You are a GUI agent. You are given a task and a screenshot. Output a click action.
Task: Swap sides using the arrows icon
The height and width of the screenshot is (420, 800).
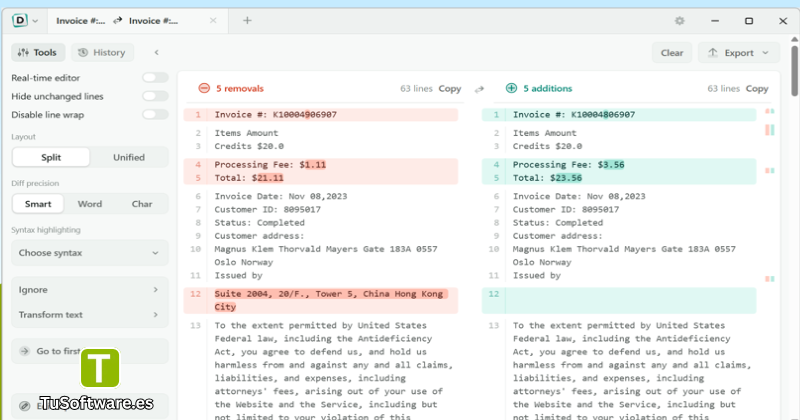click(479, 89)
